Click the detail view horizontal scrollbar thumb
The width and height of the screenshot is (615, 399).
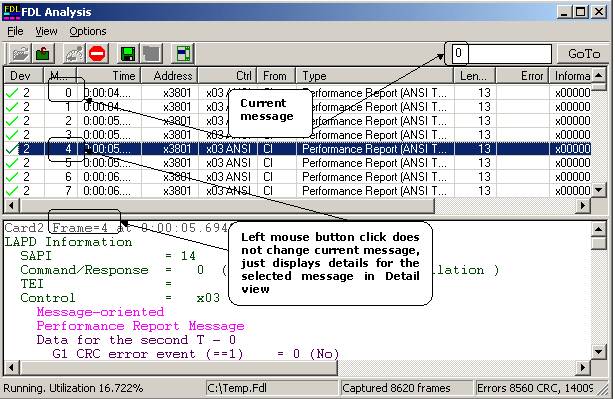click(x=179, y=368)
